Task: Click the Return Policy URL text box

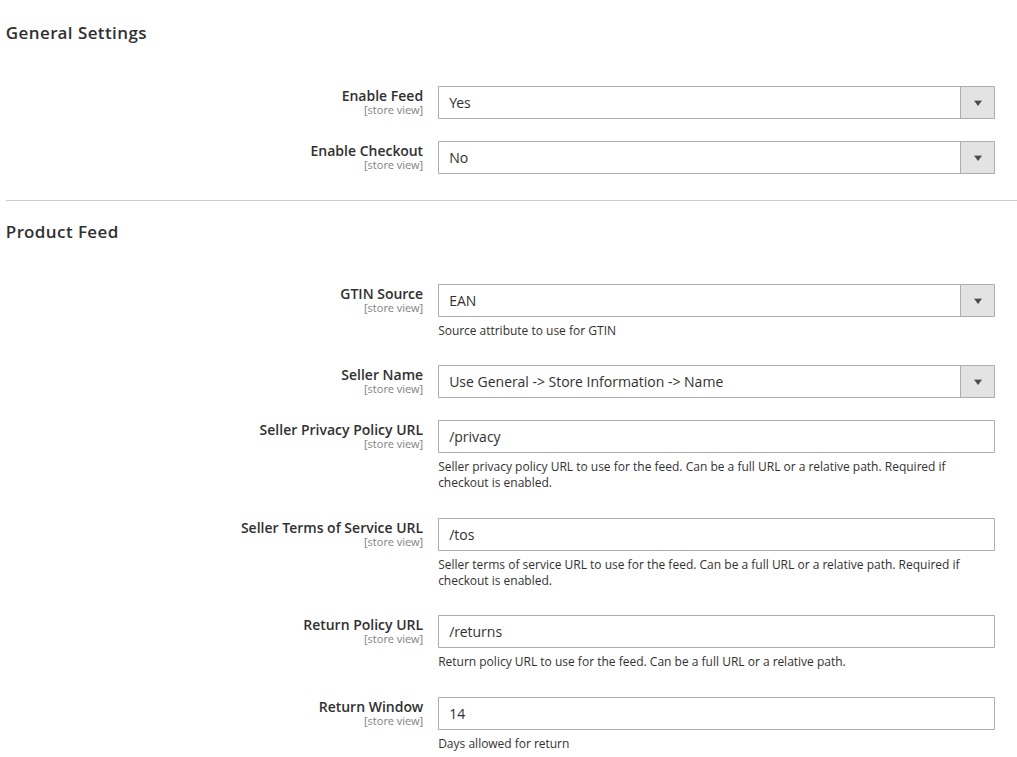Action: 715,632
